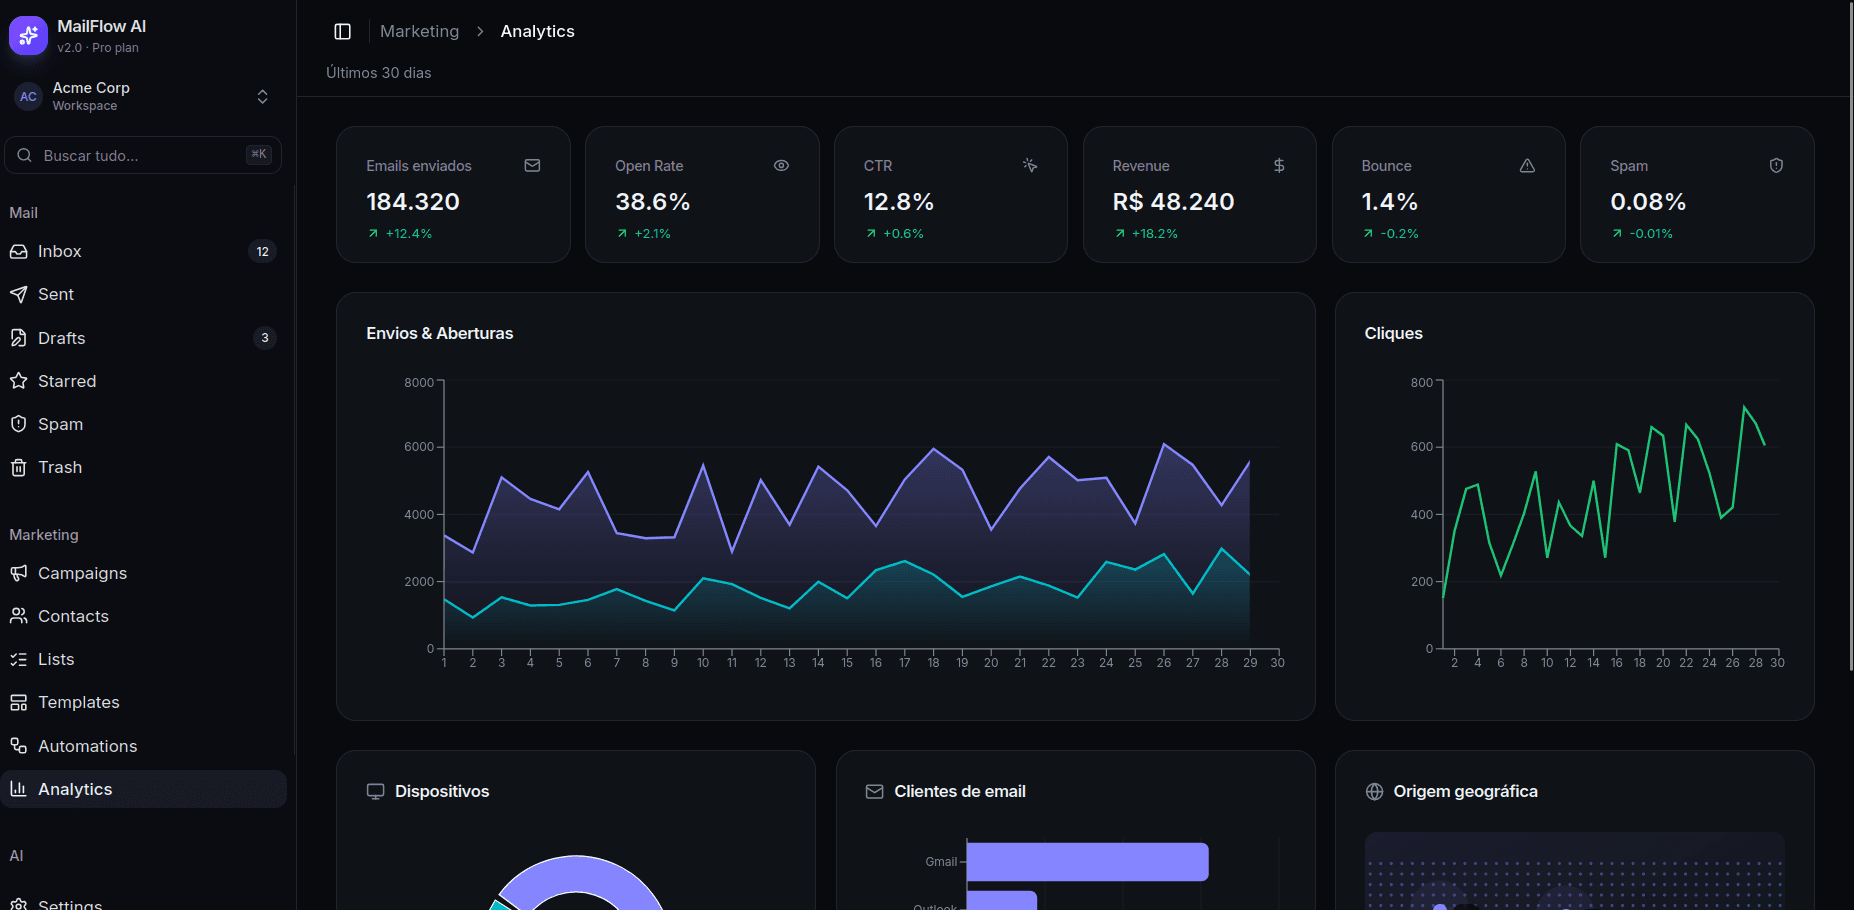Click the envelope icon beside Clientes de email
Image resolution: width=1859 pixels, height=910 pixels.
(874, 792)
